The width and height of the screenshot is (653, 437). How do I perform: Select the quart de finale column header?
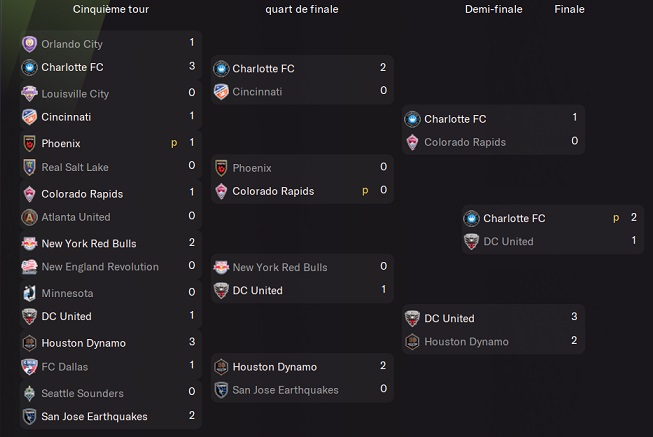point(302,9)
